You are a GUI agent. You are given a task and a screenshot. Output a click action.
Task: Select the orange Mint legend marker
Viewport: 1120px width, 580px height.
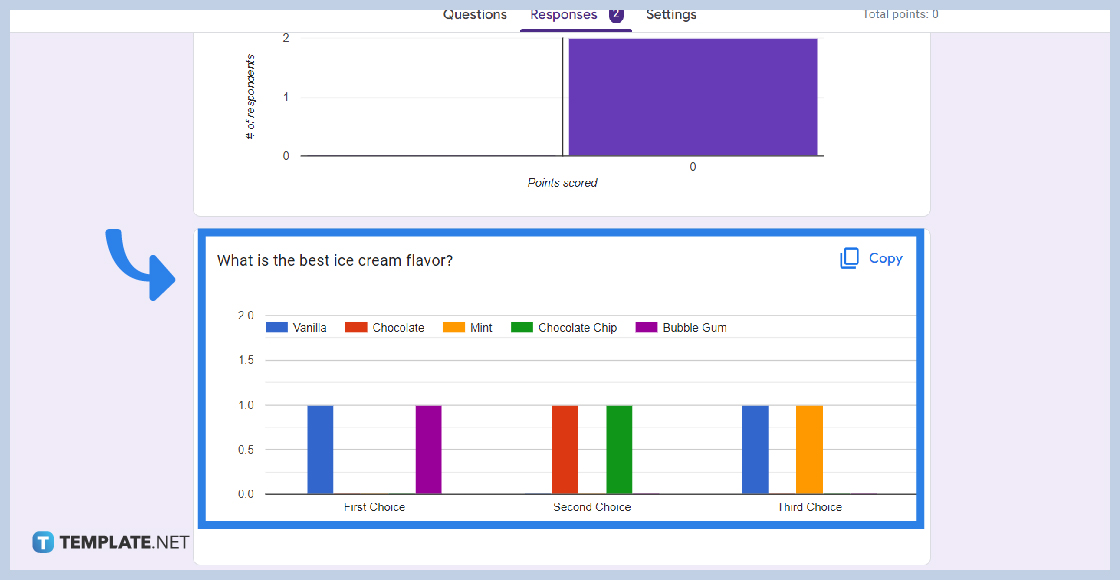tap(454, 328)
